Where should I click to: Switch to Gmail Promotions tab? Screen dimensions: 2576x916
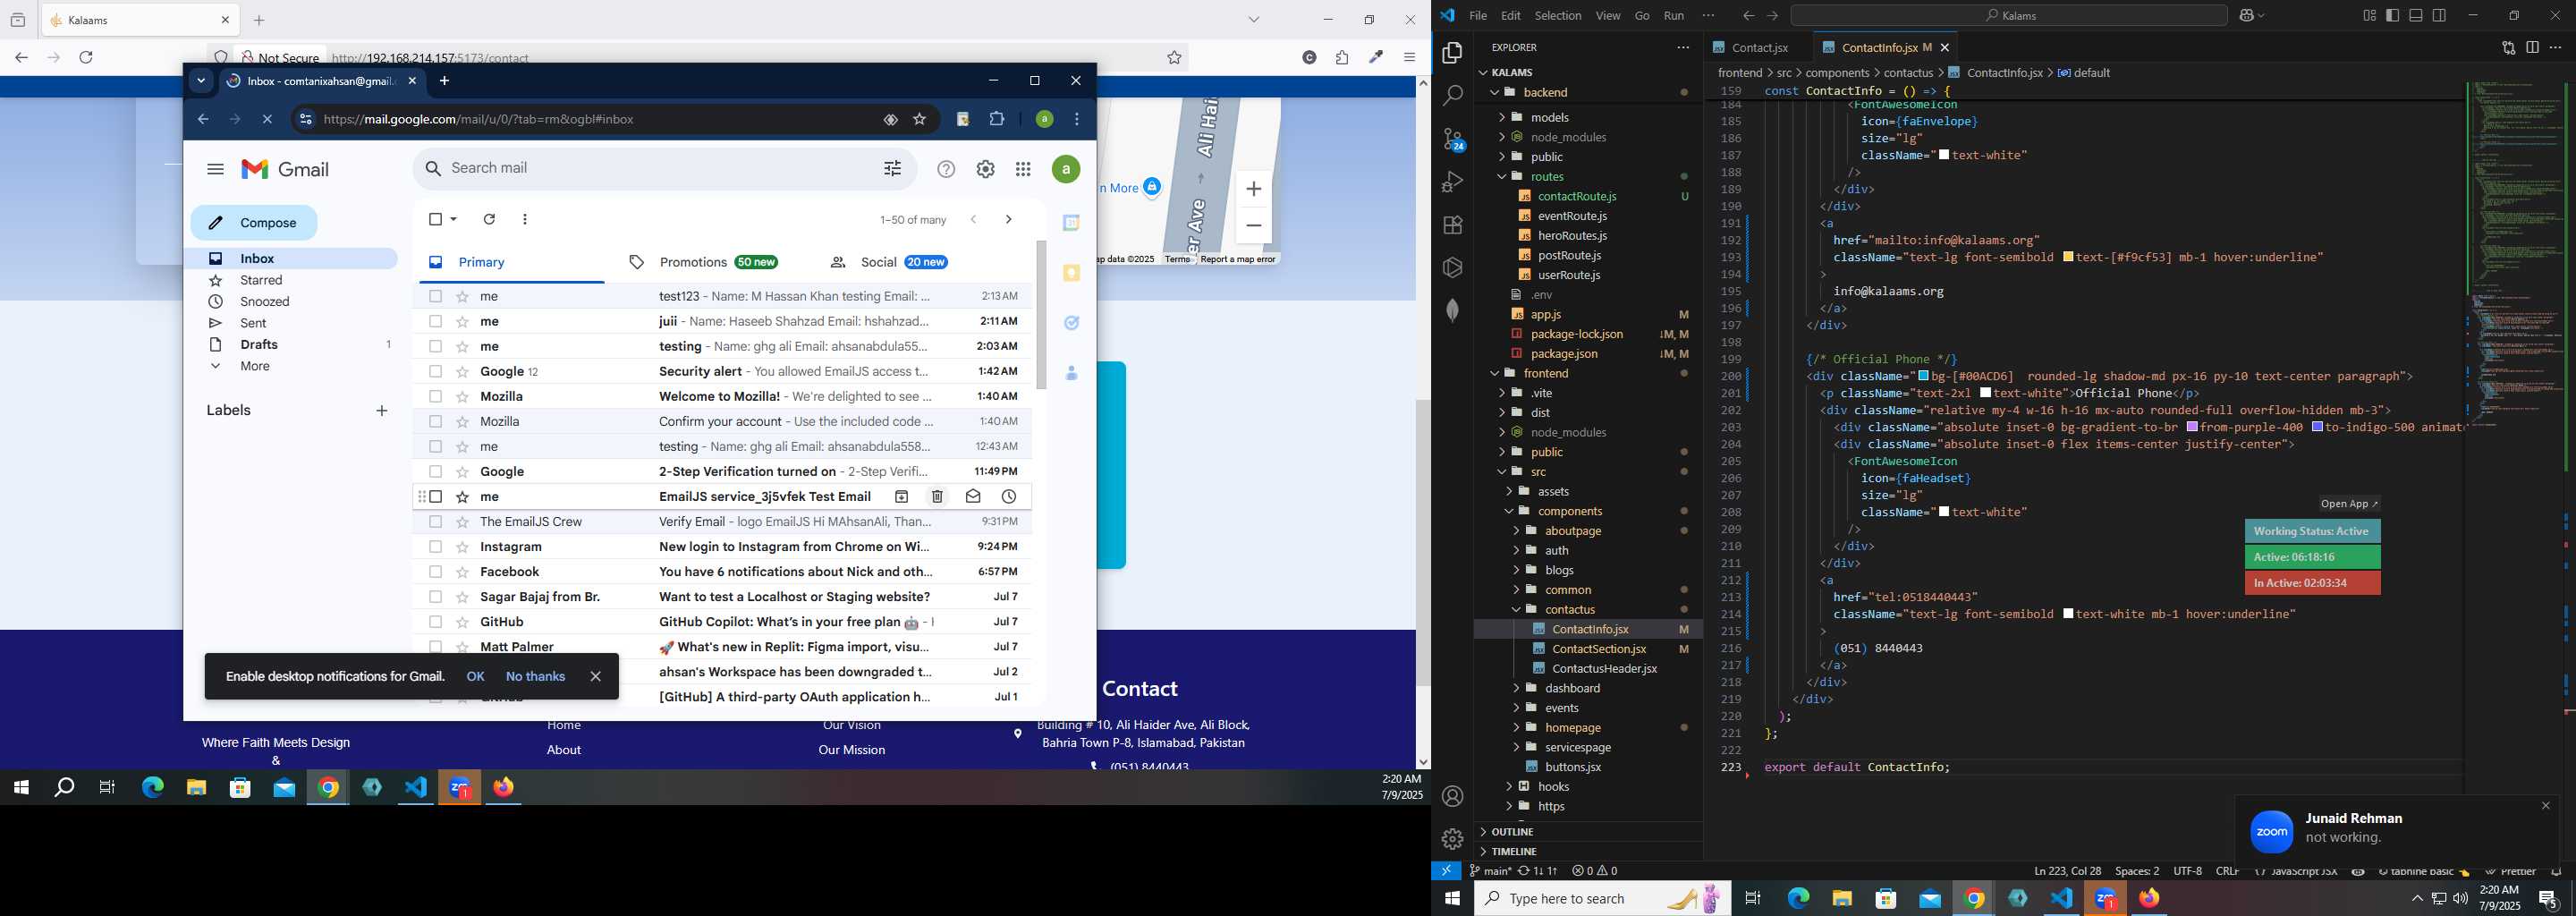(x=703, y=262)
